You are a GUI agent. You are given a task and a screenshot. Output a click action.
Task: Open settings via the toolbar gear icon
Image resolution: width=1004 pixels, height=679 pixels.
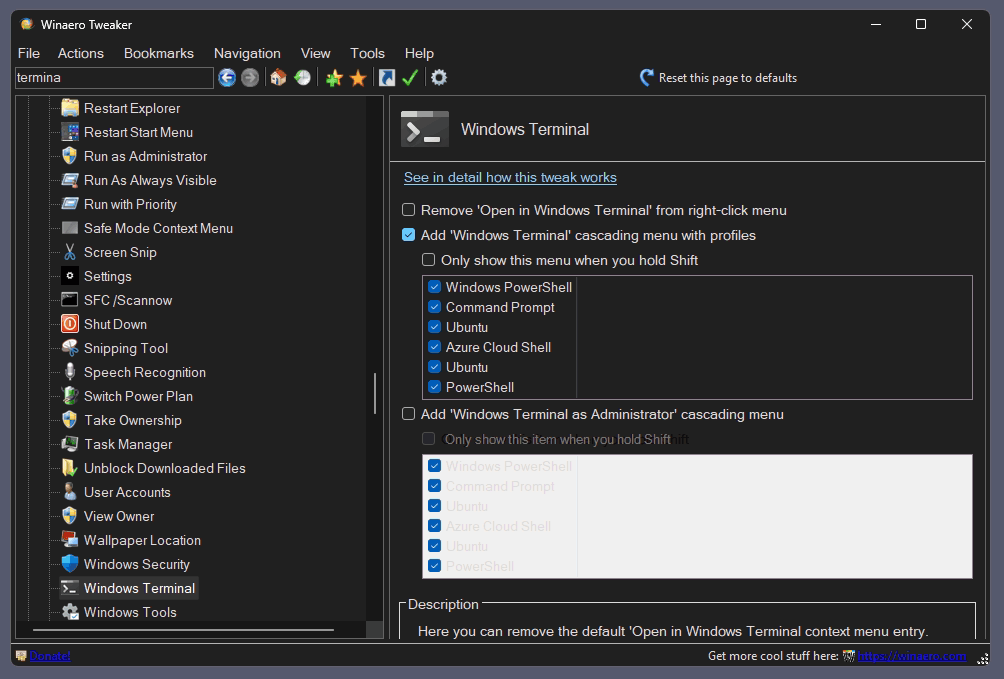[438, 78]
